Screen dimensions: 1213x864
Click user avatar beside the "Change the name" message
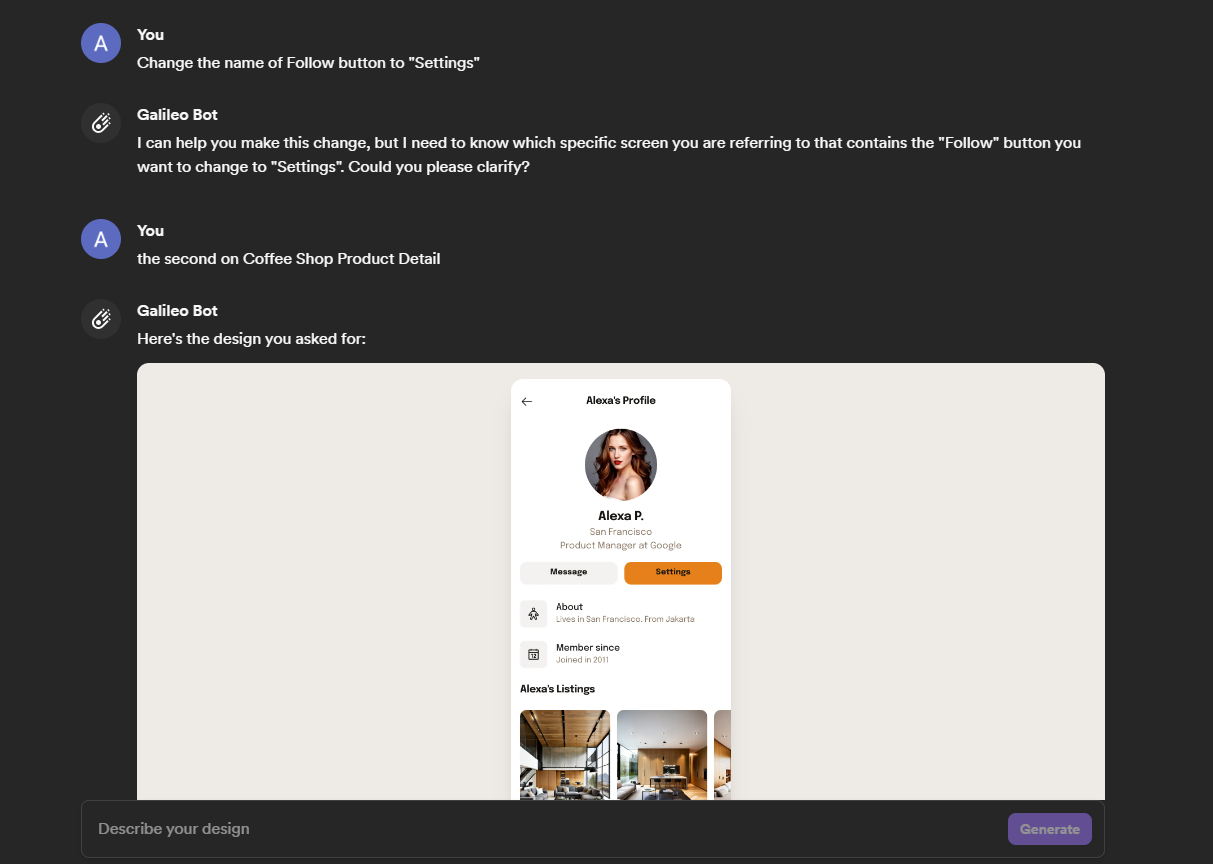100,43
